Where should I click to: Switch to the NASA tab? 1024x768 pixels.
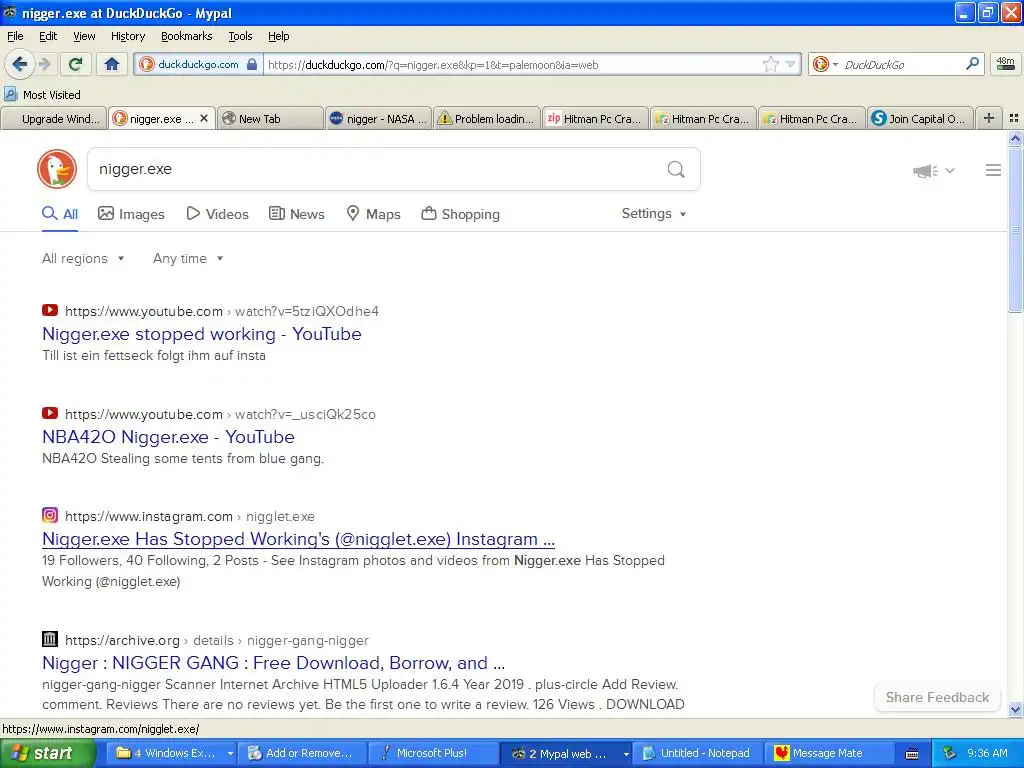(379, 119)
